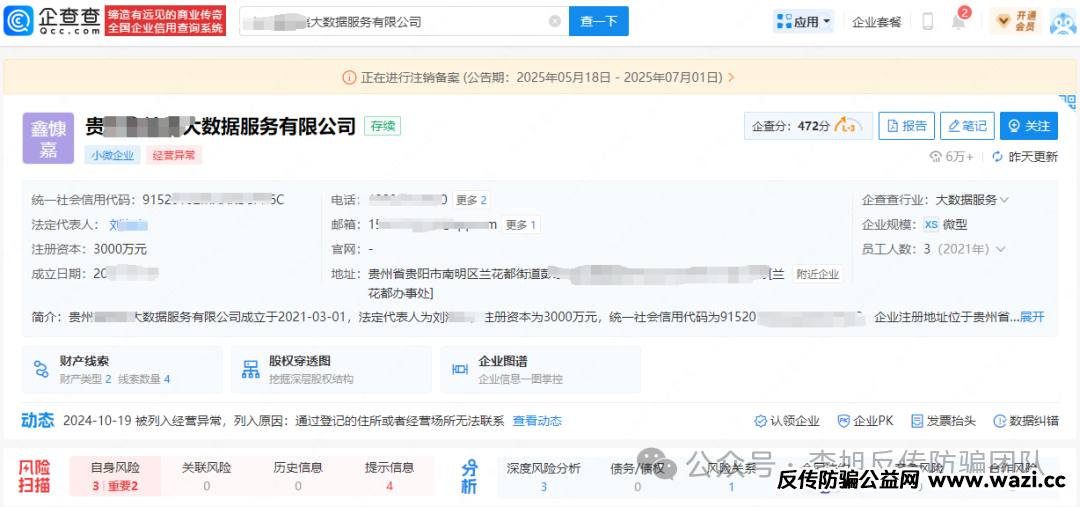Screen dimensions: 1080x507
Task: Open the mobile phone app icon
Action: click(927, 21)
